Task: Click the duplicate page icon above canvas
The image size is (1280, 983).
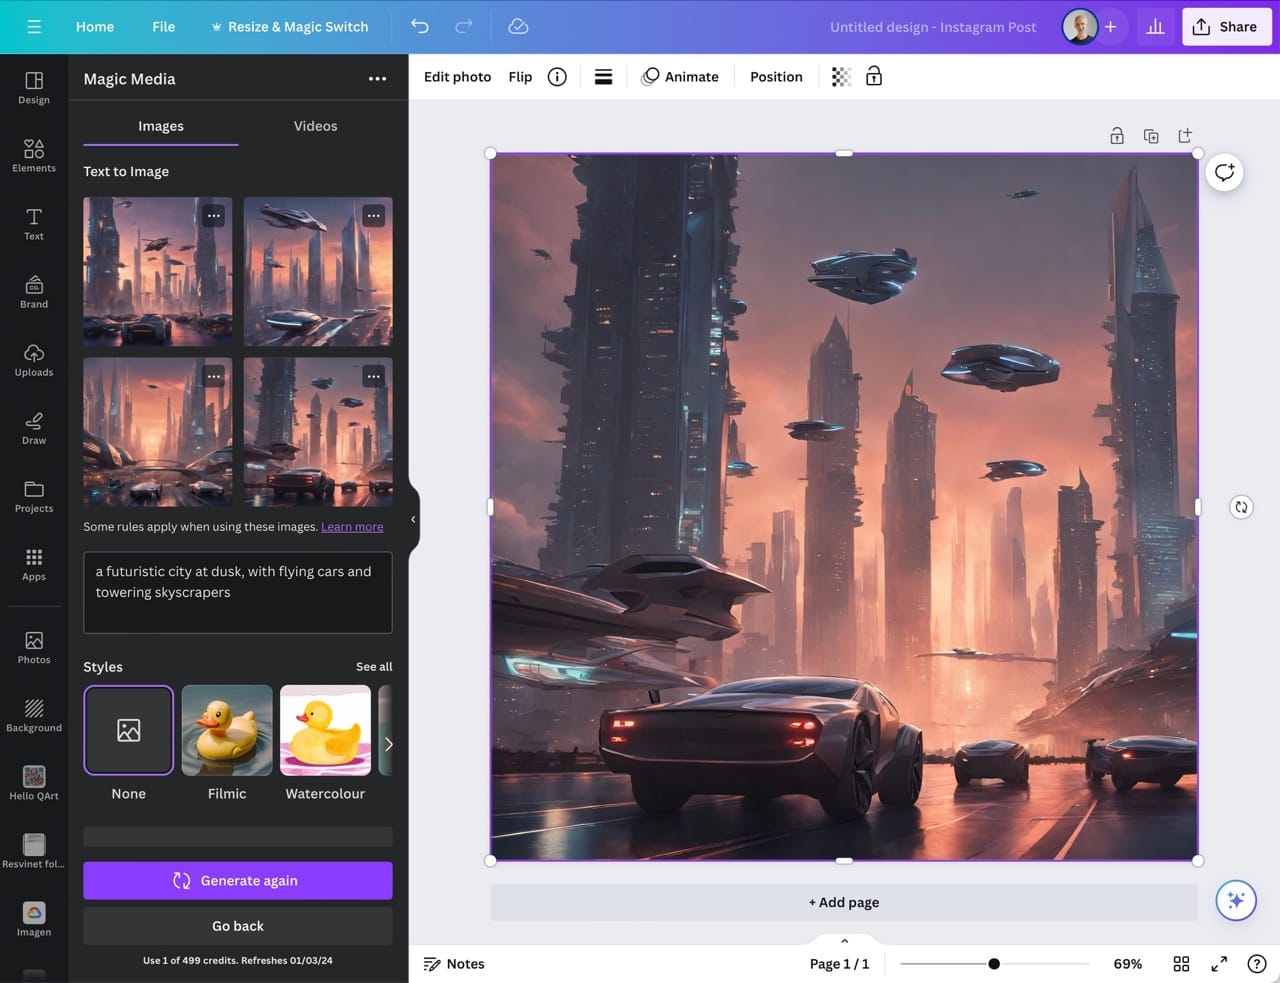Action: (x=1151, y=136)
